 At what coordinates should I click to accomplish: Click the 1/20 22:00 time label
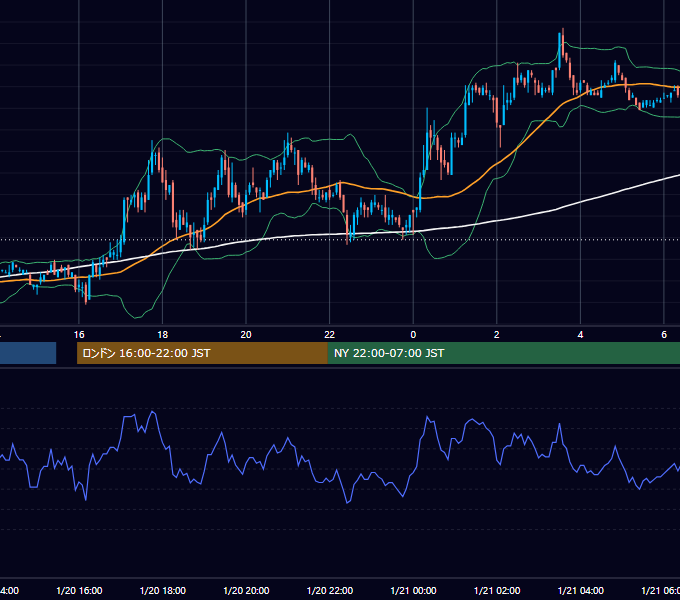330,590
